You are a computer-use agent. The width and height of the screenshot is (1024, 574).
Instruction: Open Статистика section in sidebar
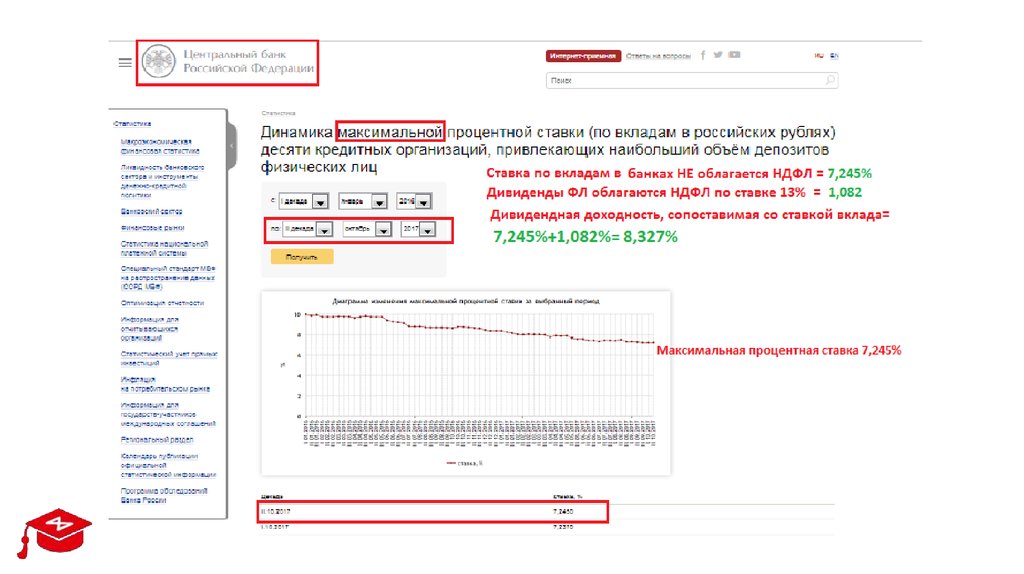click(133, 123)
